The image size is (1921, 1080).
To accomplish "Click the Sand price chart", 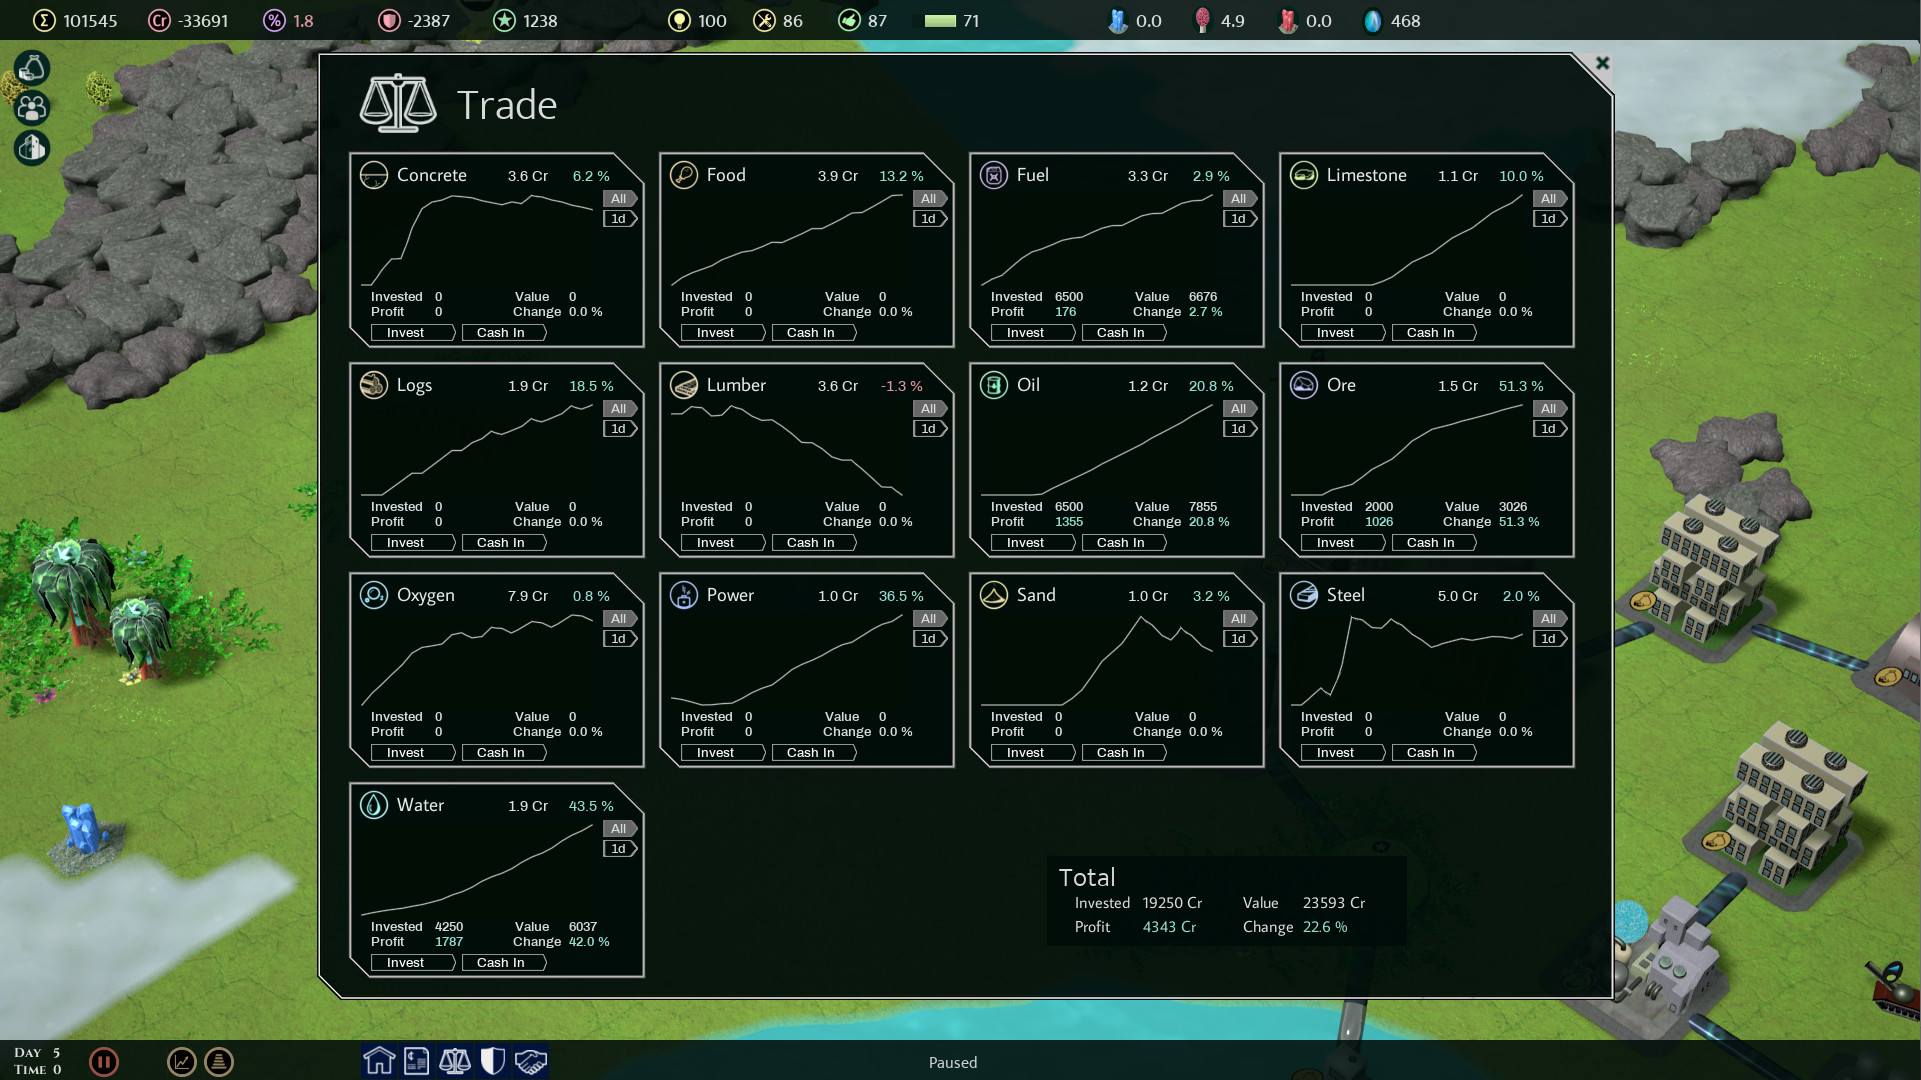I will (x=1097, y=660).
